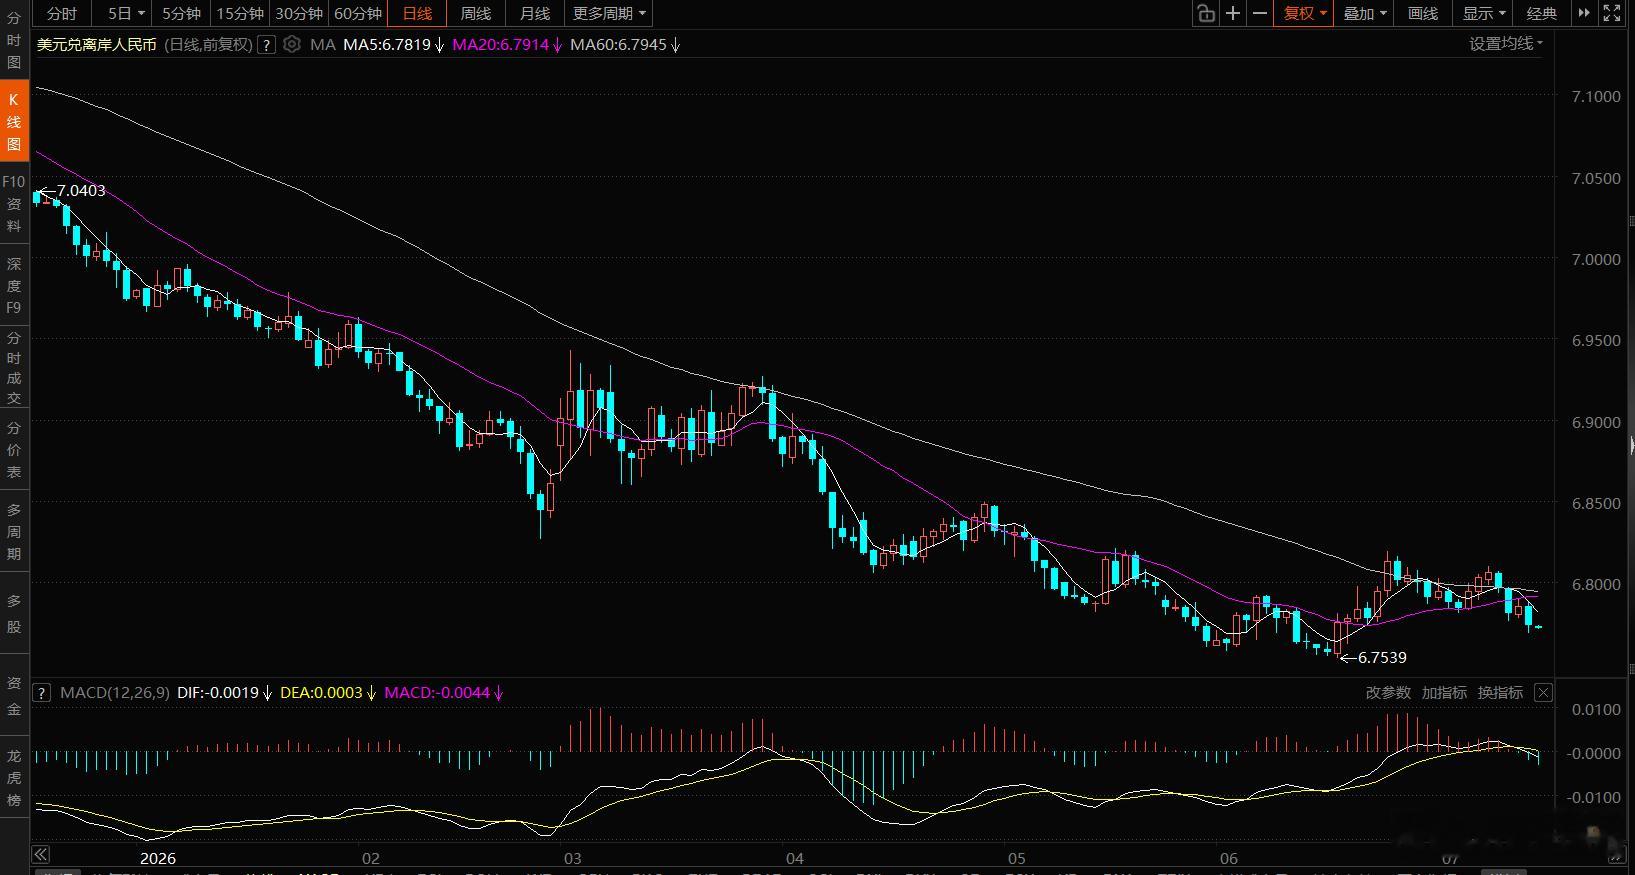Open MACD indicator help question mark

[x=42, y=692]
